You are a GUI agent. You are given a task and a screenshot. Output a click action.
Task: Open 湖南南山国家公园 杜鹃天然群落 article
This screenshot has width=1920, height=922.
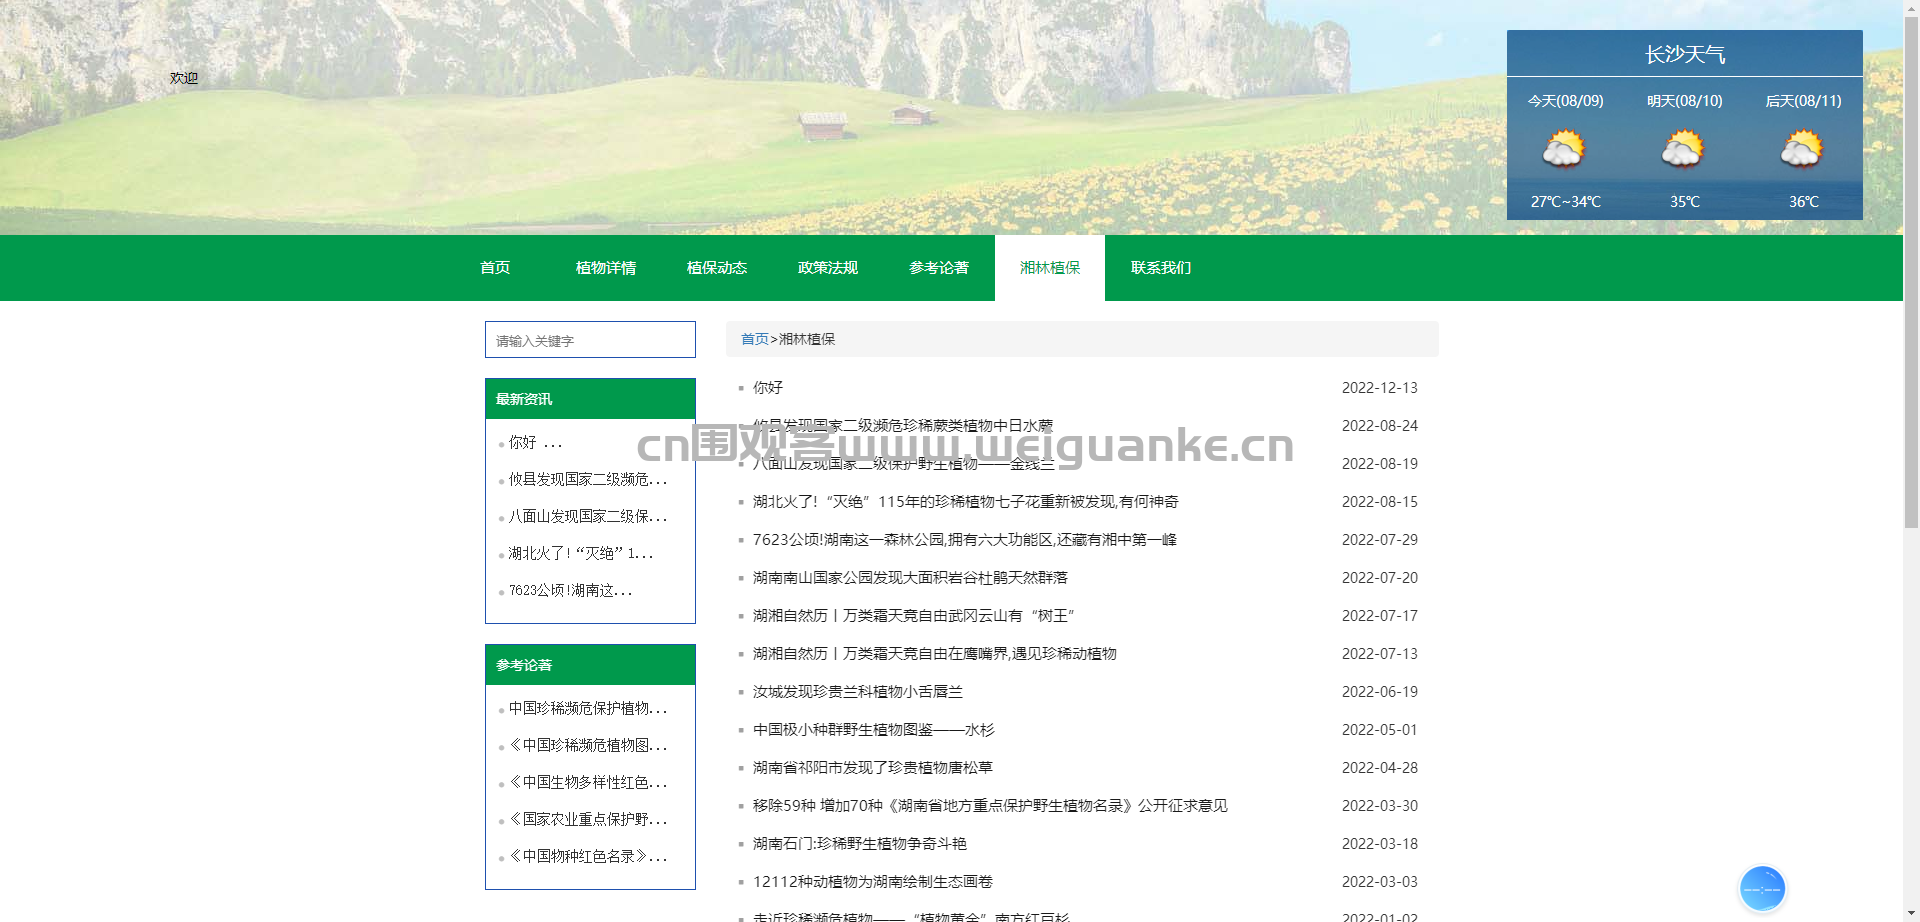tap(910, 578)
